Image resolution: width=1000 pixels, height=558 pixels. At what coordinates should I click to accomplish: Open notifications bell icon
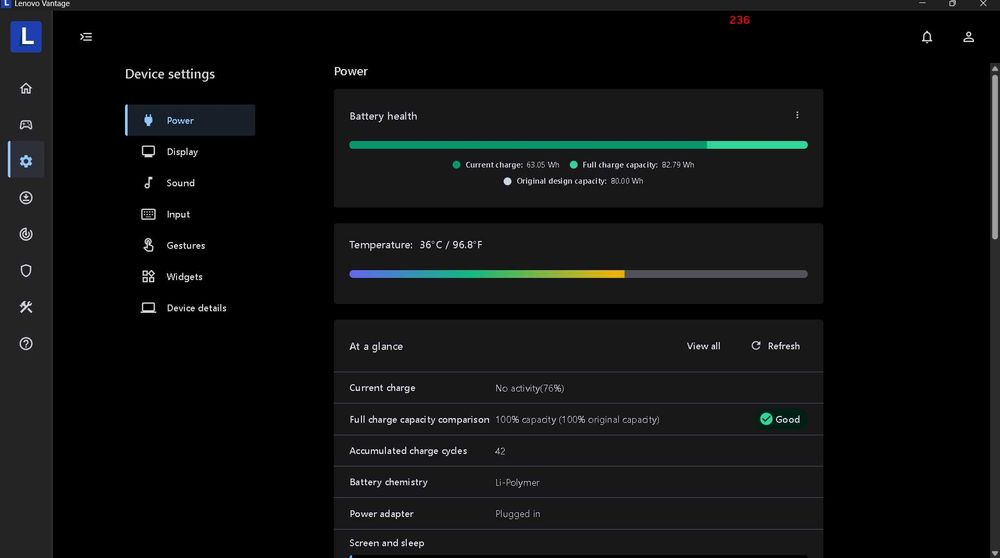[927, 37]
